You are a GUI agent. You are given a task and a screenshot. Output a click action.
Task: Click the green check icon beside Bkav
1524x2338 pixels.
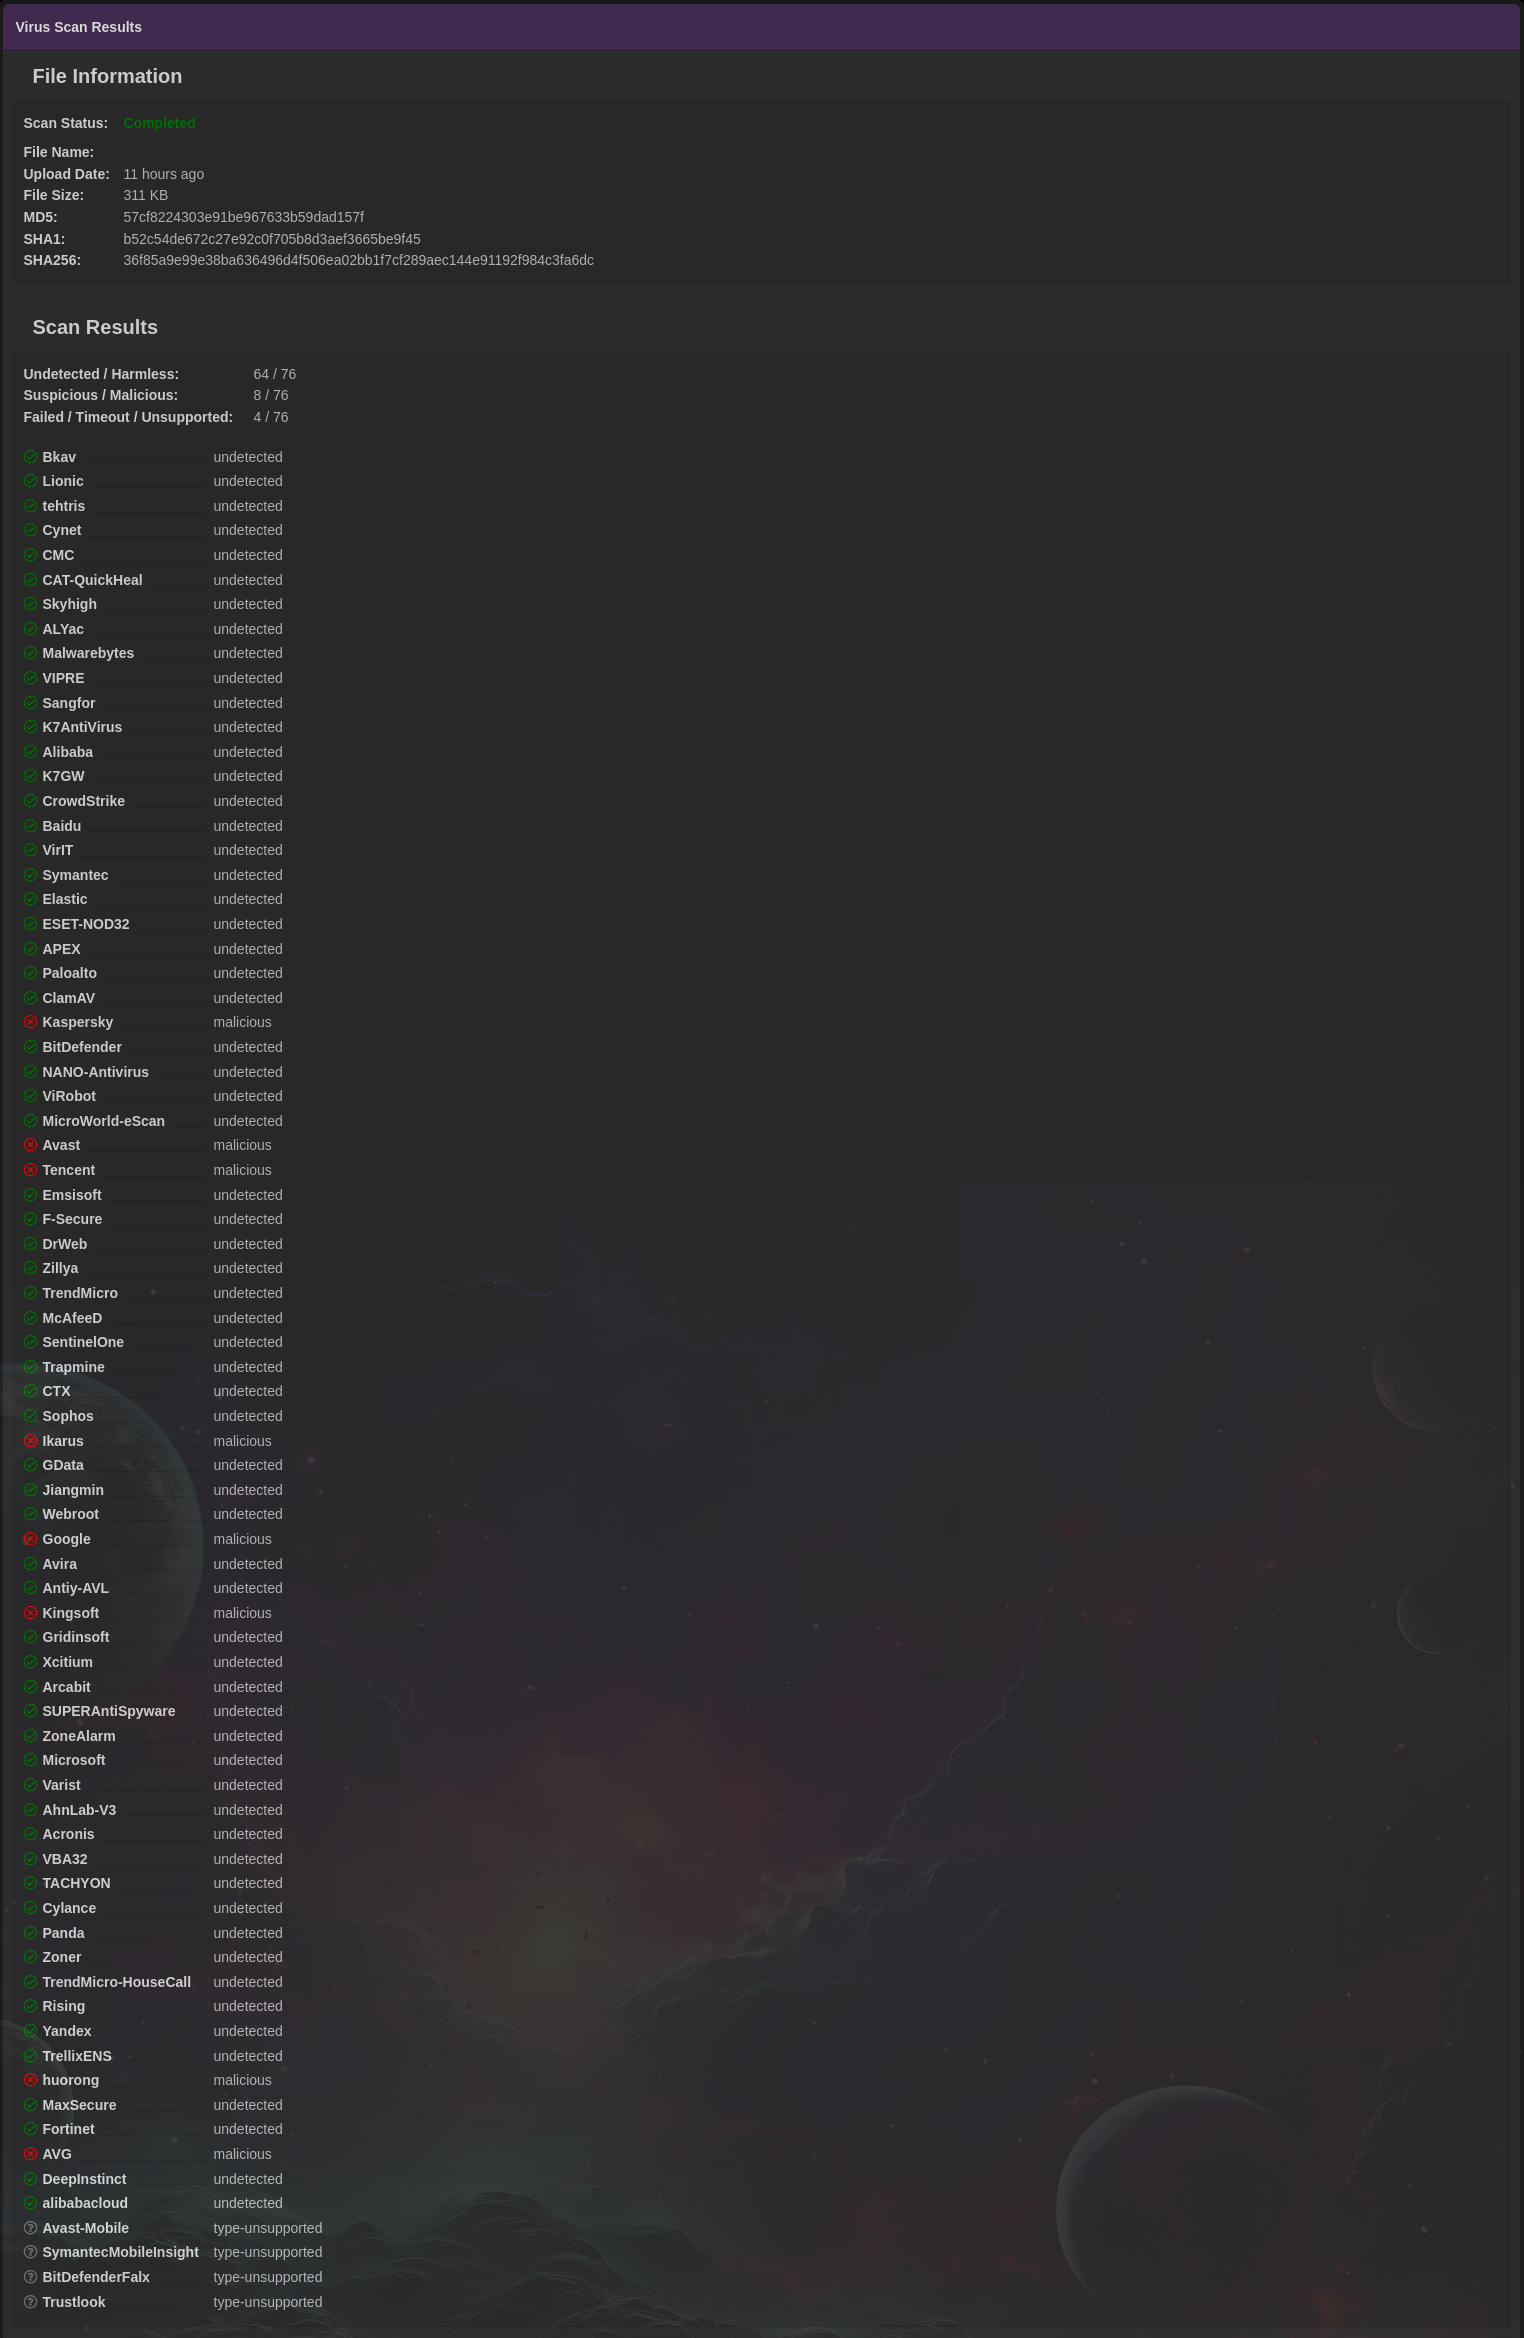[30, 457]
